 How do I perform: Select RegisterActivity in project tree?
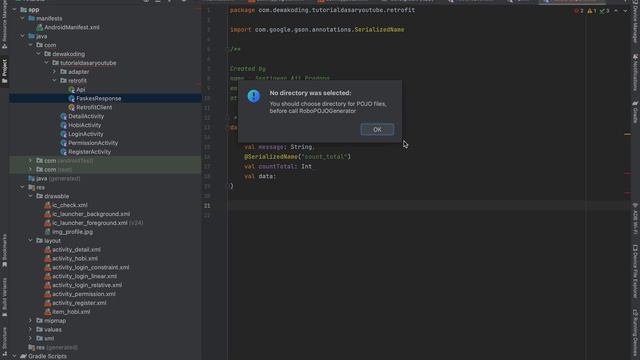[89, 152]
